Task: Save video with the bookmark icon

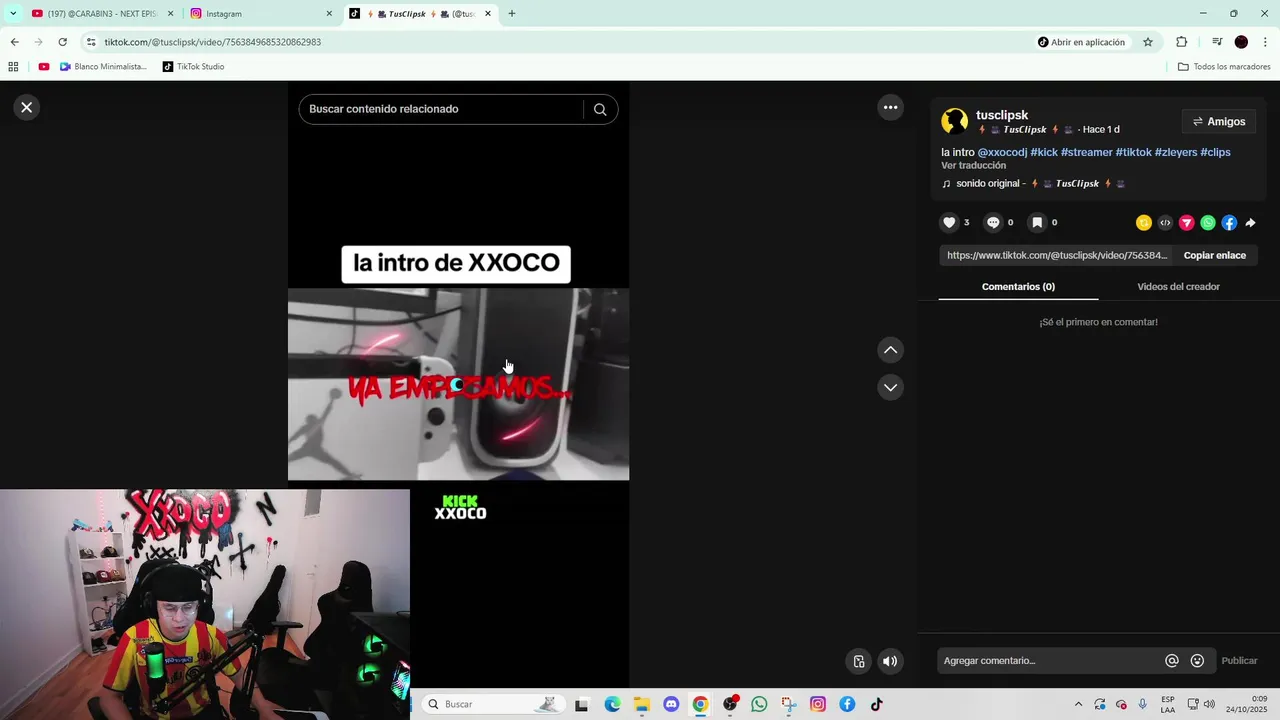Action: [1037, 222]
